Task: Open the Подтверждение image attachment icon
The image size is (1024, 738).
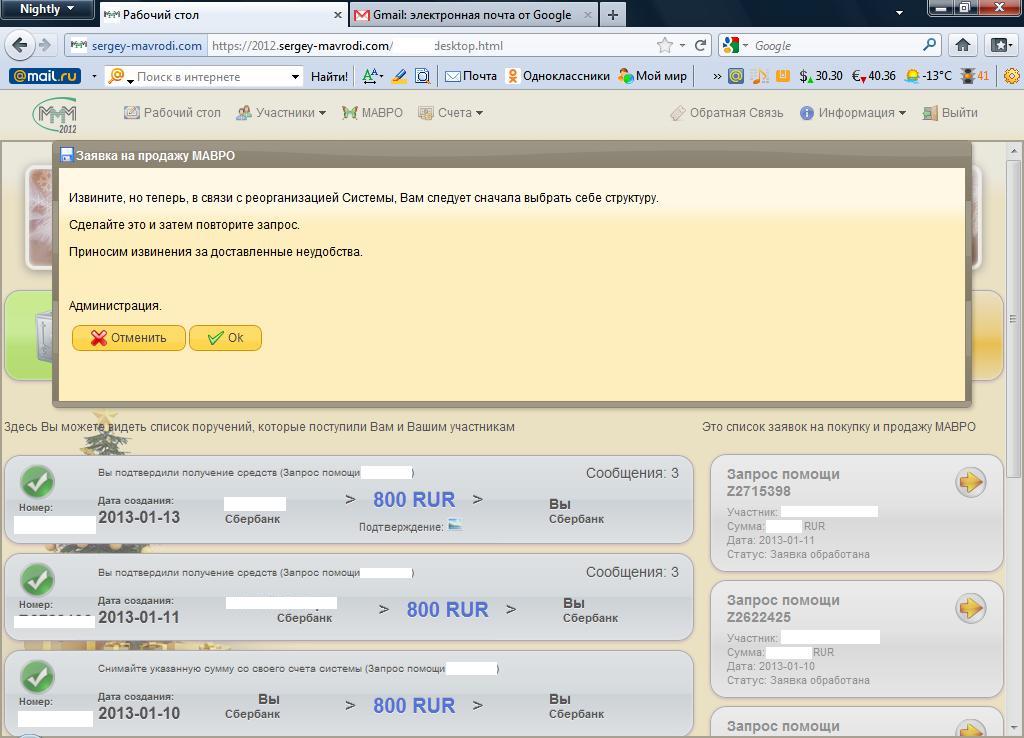Action: 455,525
